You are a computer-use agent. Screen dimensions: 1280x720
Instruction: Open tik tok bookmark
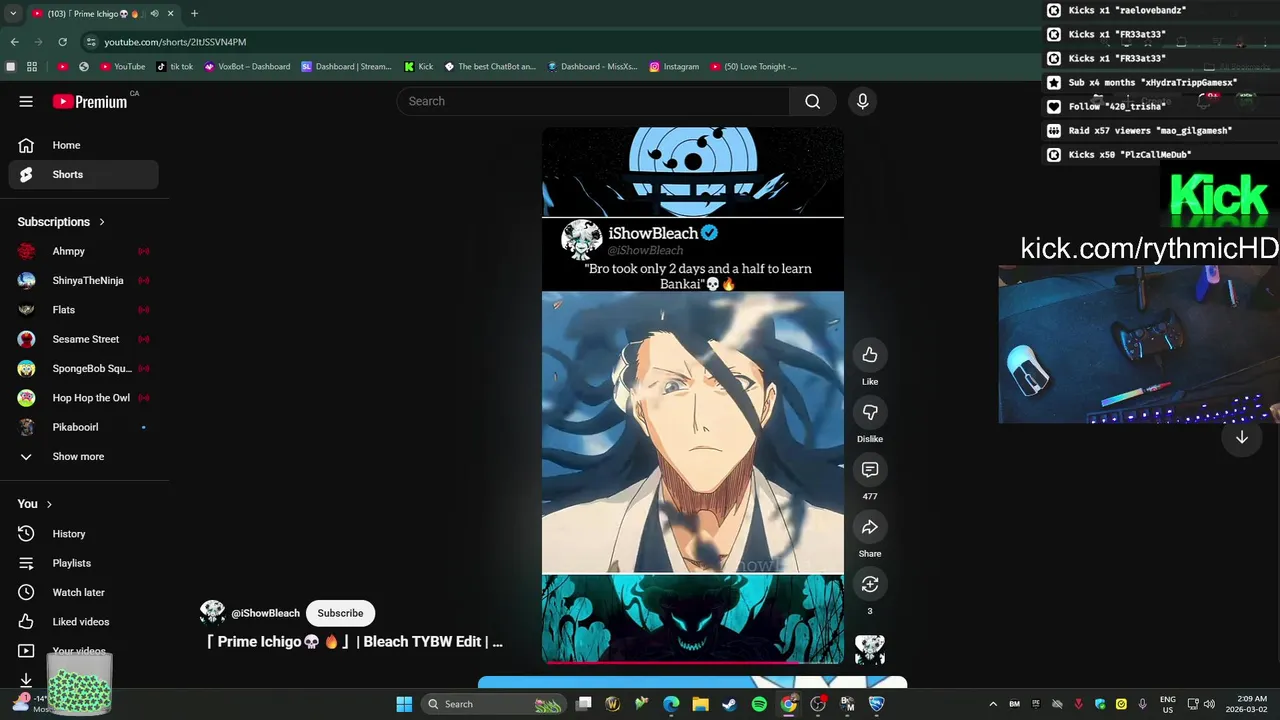pos(175,67)
